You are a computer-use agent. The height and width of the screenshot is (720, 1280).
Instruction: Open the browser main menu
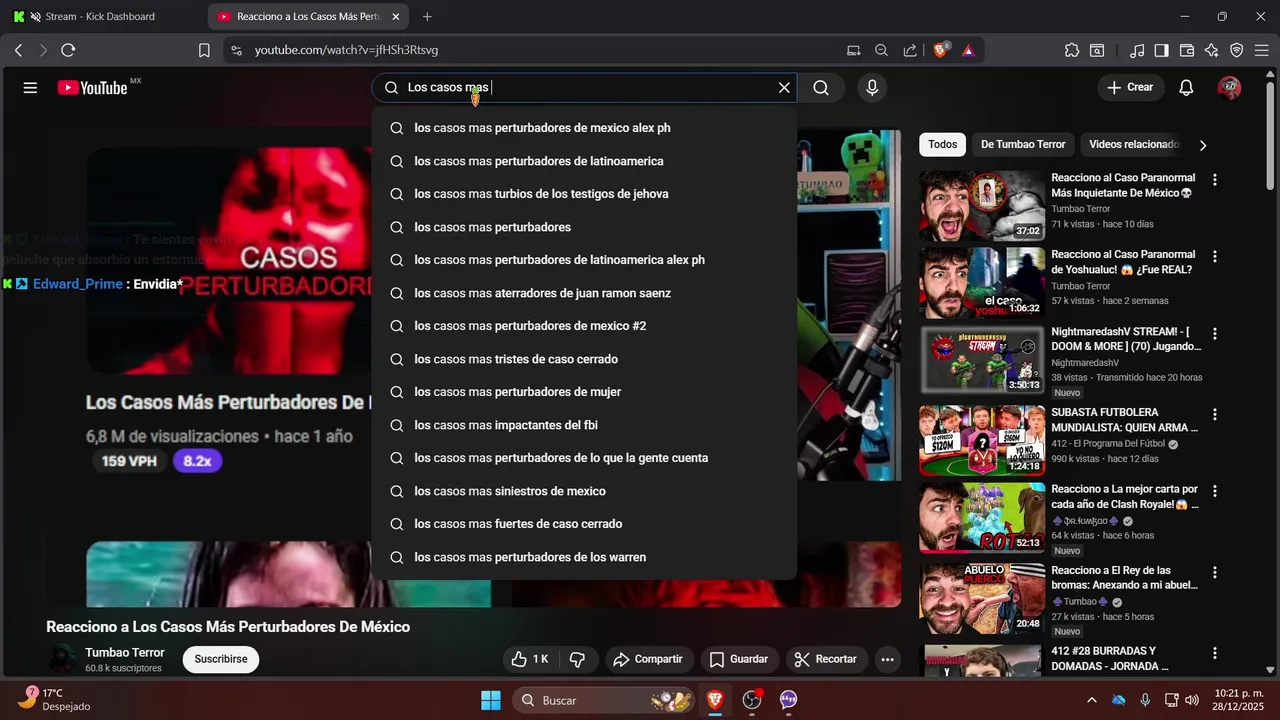pos(1260,50)
